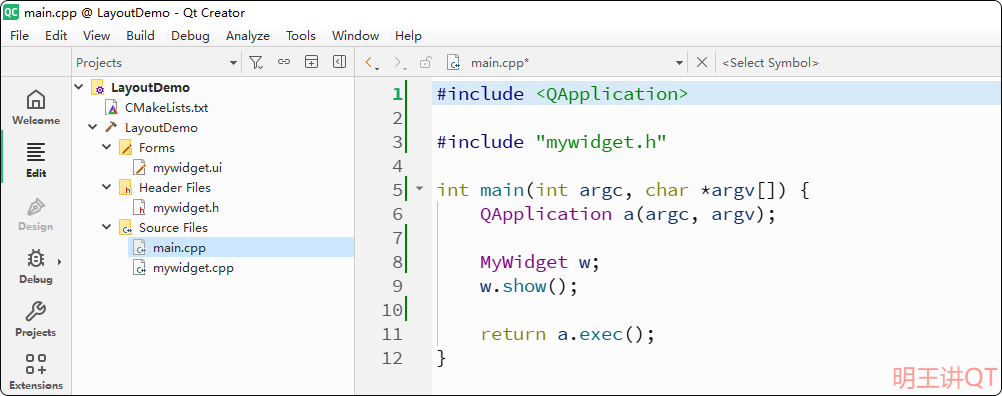Image resolution: width=1002 pixels, height=396 pixels.
Task: Go forward in navigation history
Action: pos(399,62)
